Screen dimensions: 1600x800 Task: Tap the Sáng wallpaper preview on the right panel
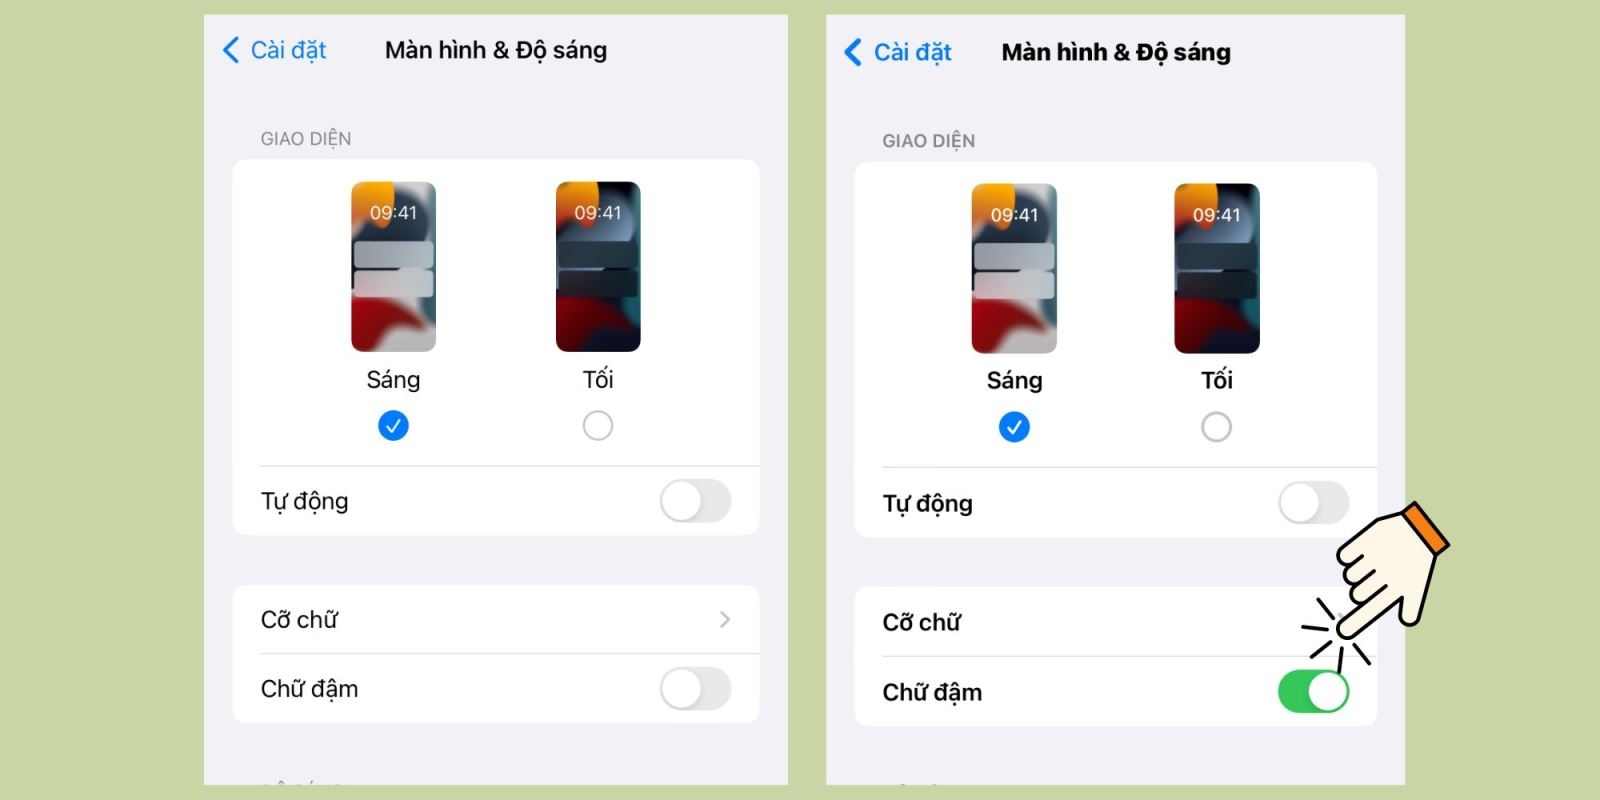click(1014, 267)
